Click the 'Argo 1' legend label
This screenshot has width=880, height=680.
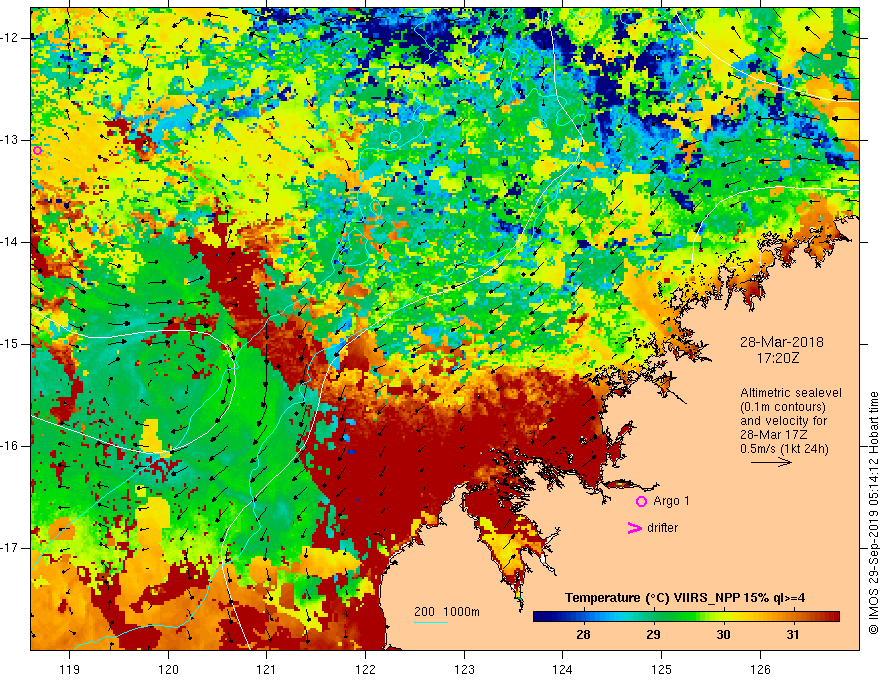pos(671,501)
